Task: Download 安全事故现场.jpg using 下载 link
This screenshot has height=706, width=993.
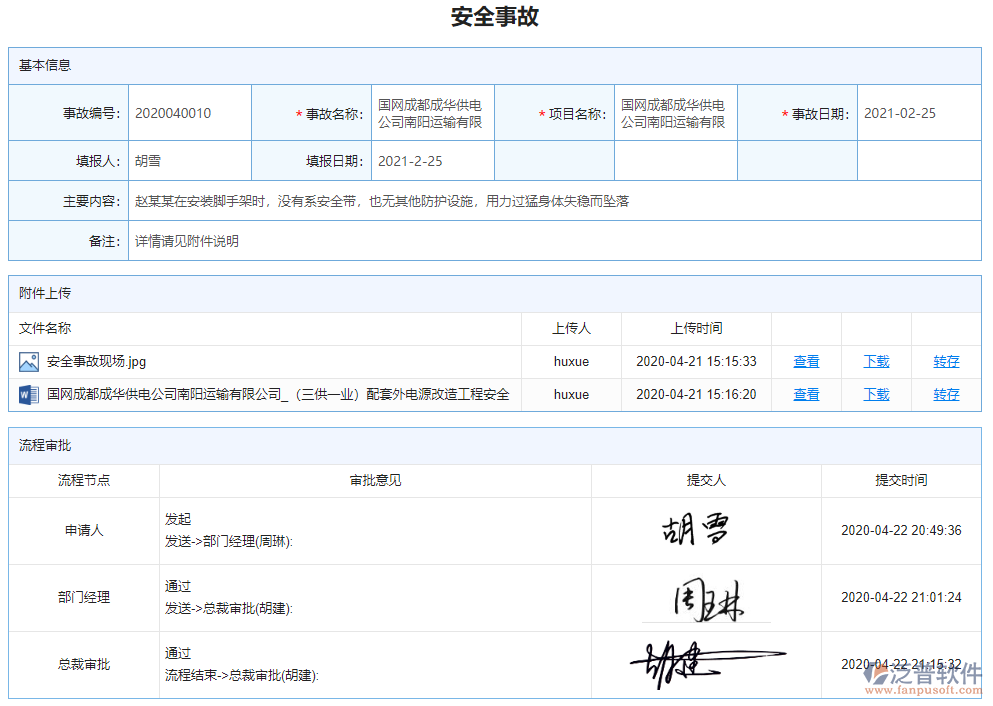Action: [876, 362]
